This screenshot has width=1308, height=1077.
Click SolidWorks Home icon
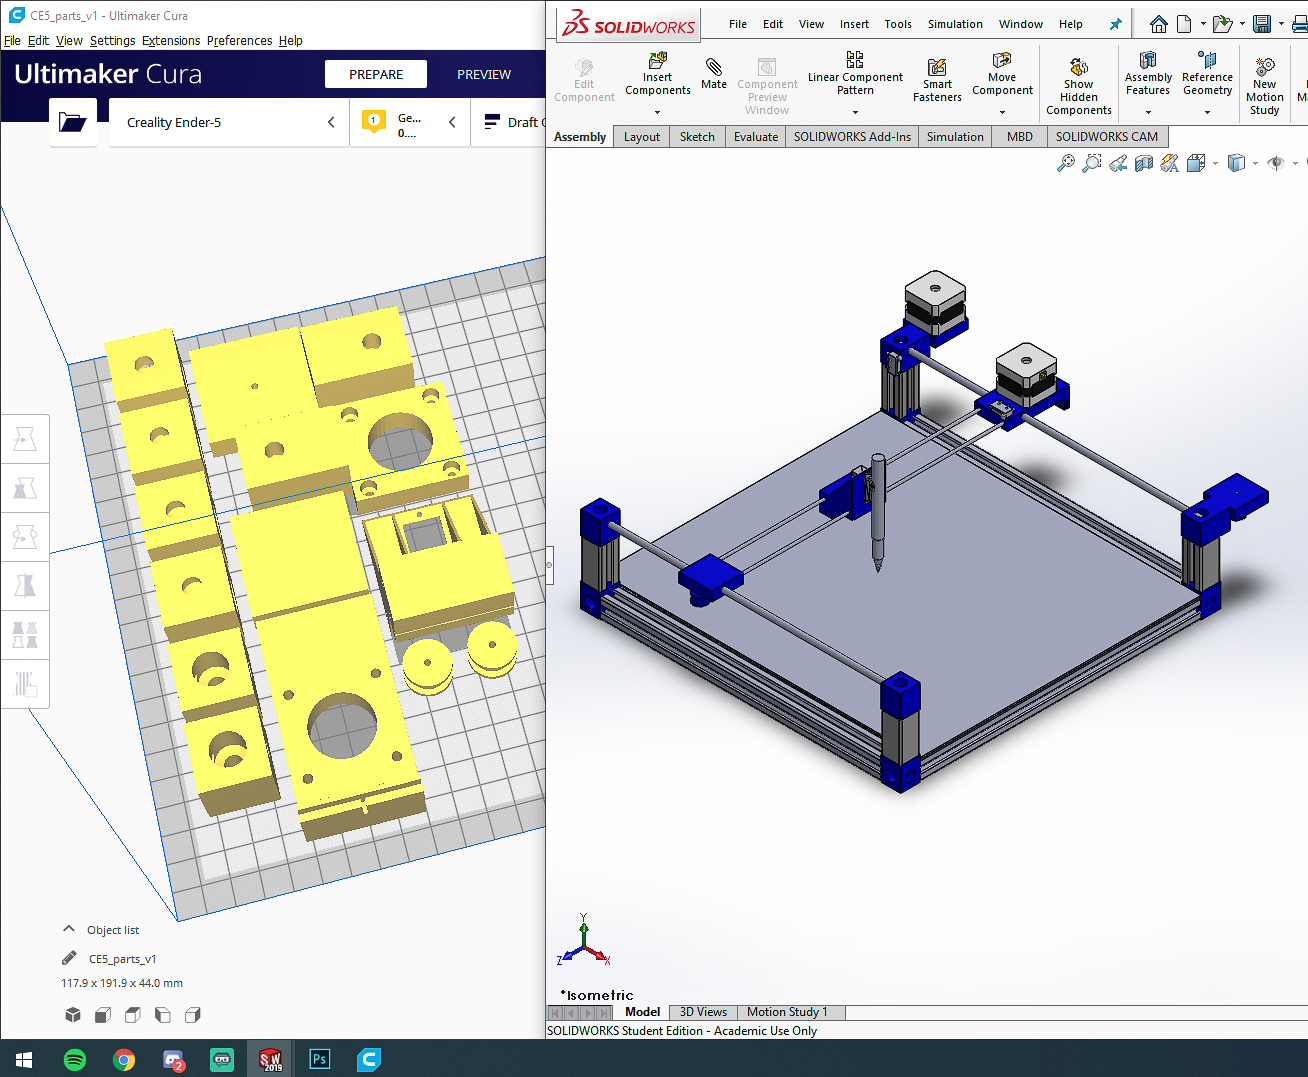pyautogui.click(x=1159, y=24)
